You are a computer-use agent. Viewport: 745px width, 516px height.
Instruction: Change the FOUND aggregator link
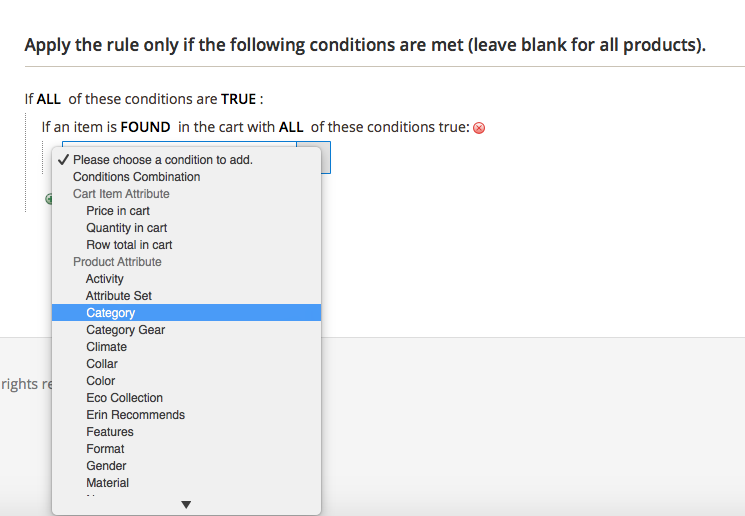click(x=146, y=127)
